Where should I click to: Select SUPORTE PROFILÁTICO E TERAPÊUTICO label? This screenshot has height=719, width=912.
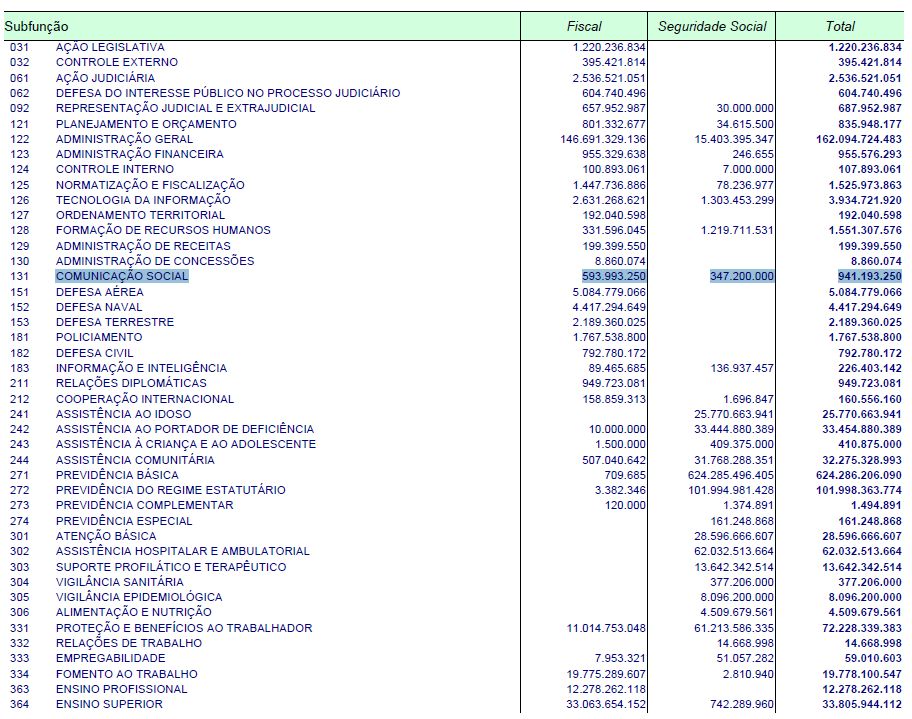pos(171,567)
